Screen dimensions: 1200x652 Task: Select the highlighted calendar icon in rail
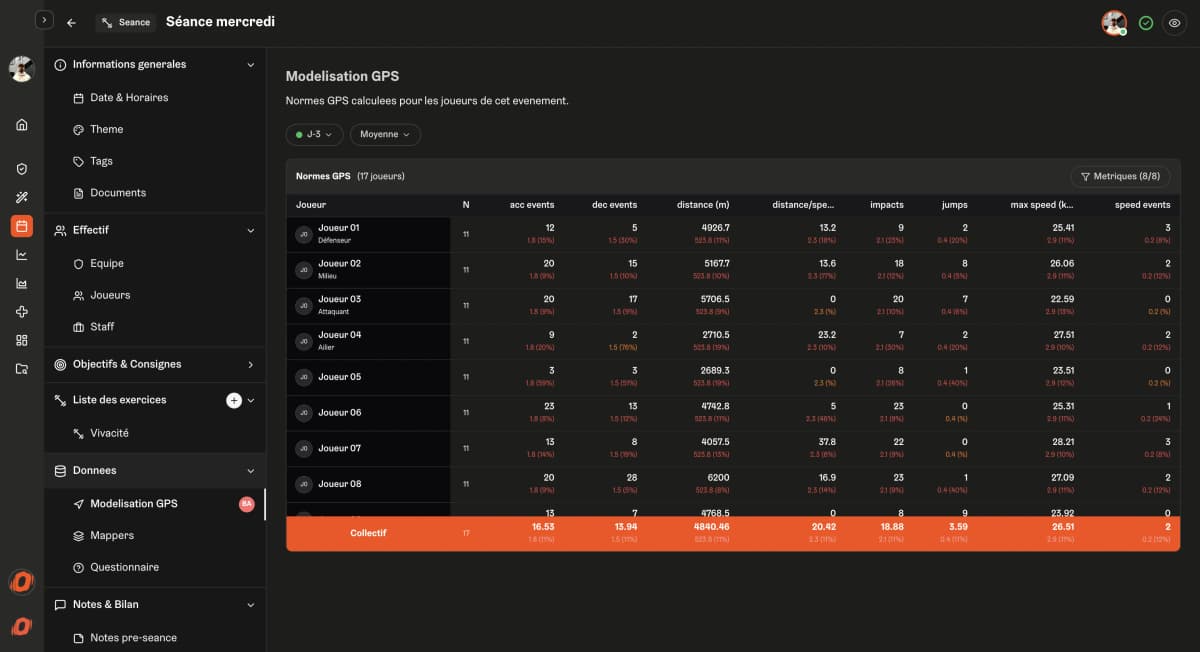coord(22,226)
